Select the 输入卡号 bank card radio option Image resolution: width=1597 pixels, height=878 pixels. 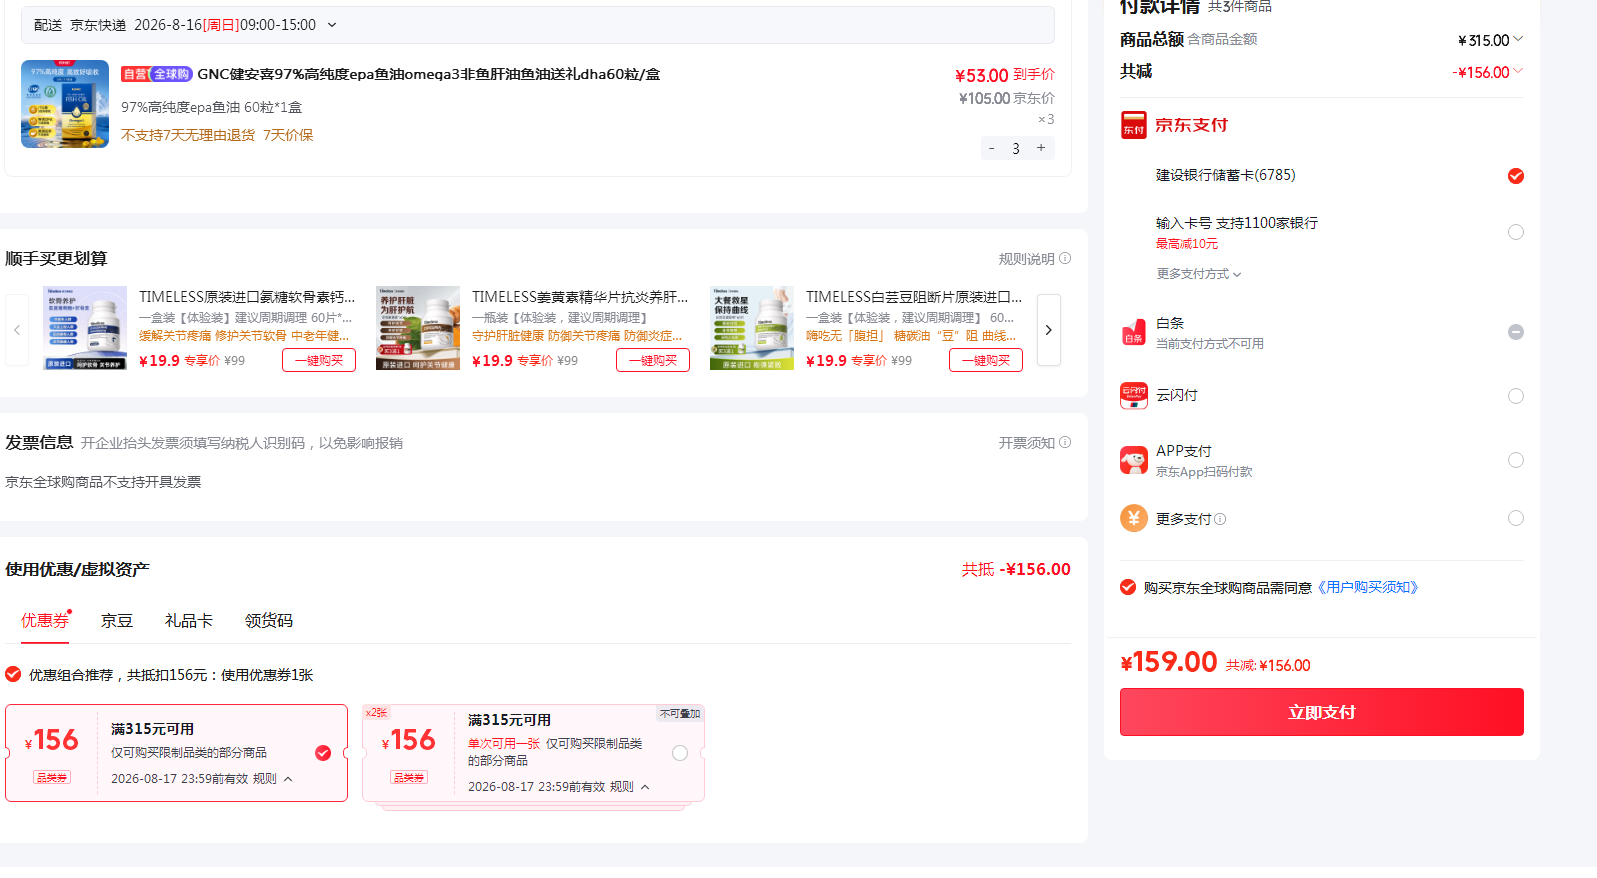tap(1516, 232)
